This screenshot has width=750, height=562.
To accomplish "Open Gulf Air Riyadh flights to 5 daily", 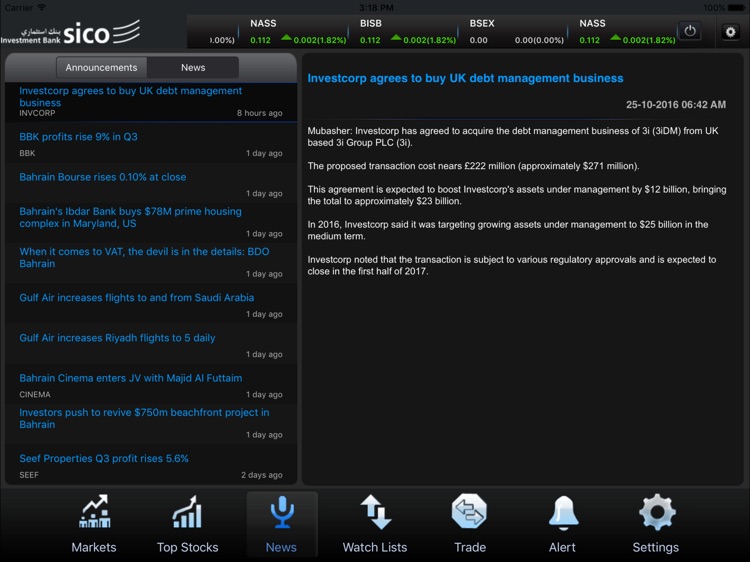I will click(x=151, y=344).
